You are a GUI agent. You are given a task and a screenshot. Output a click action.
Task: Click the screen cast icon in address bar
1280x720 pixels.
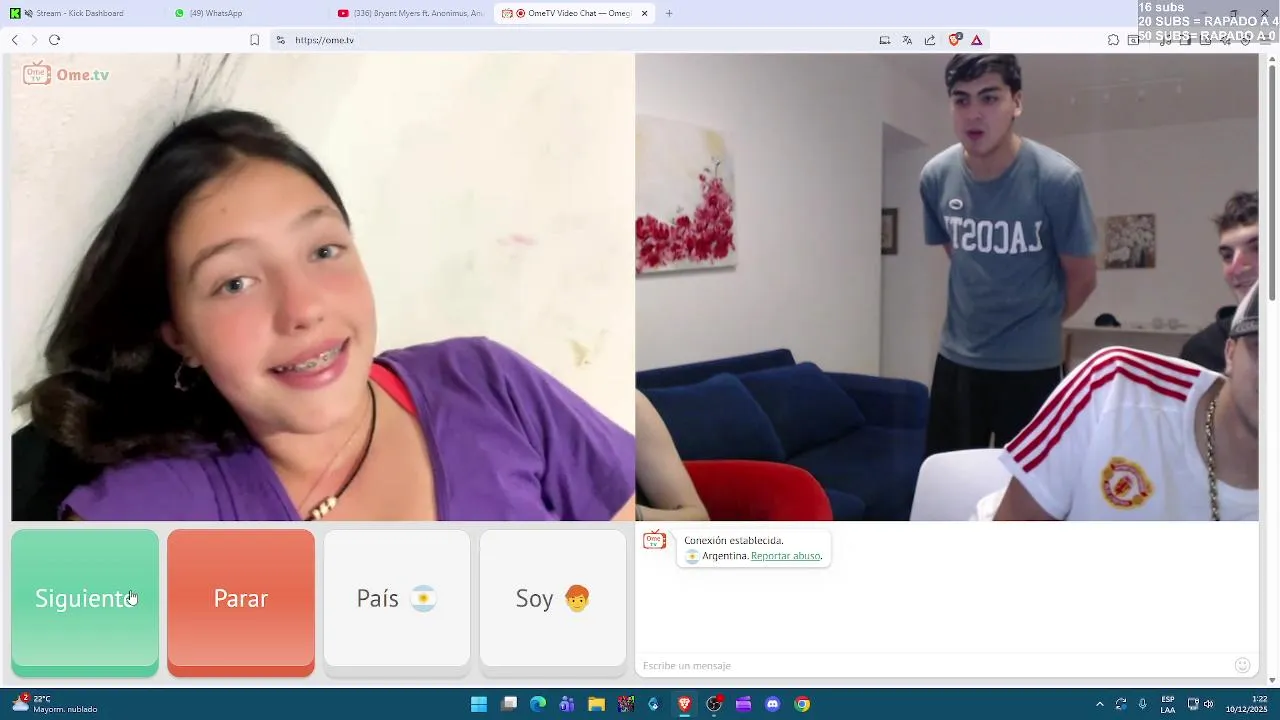tap(885, 40)
